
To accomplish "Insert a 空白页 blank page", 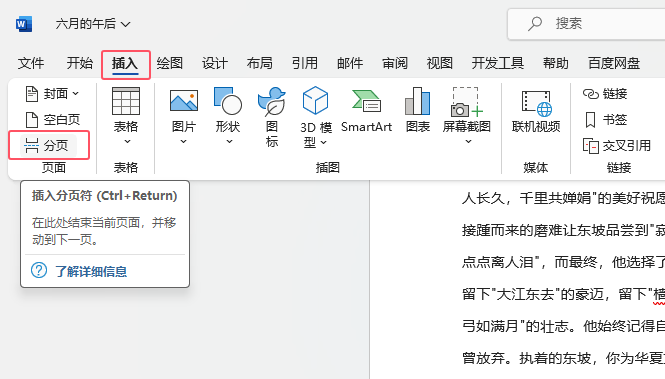I will (x=53, y=120).
